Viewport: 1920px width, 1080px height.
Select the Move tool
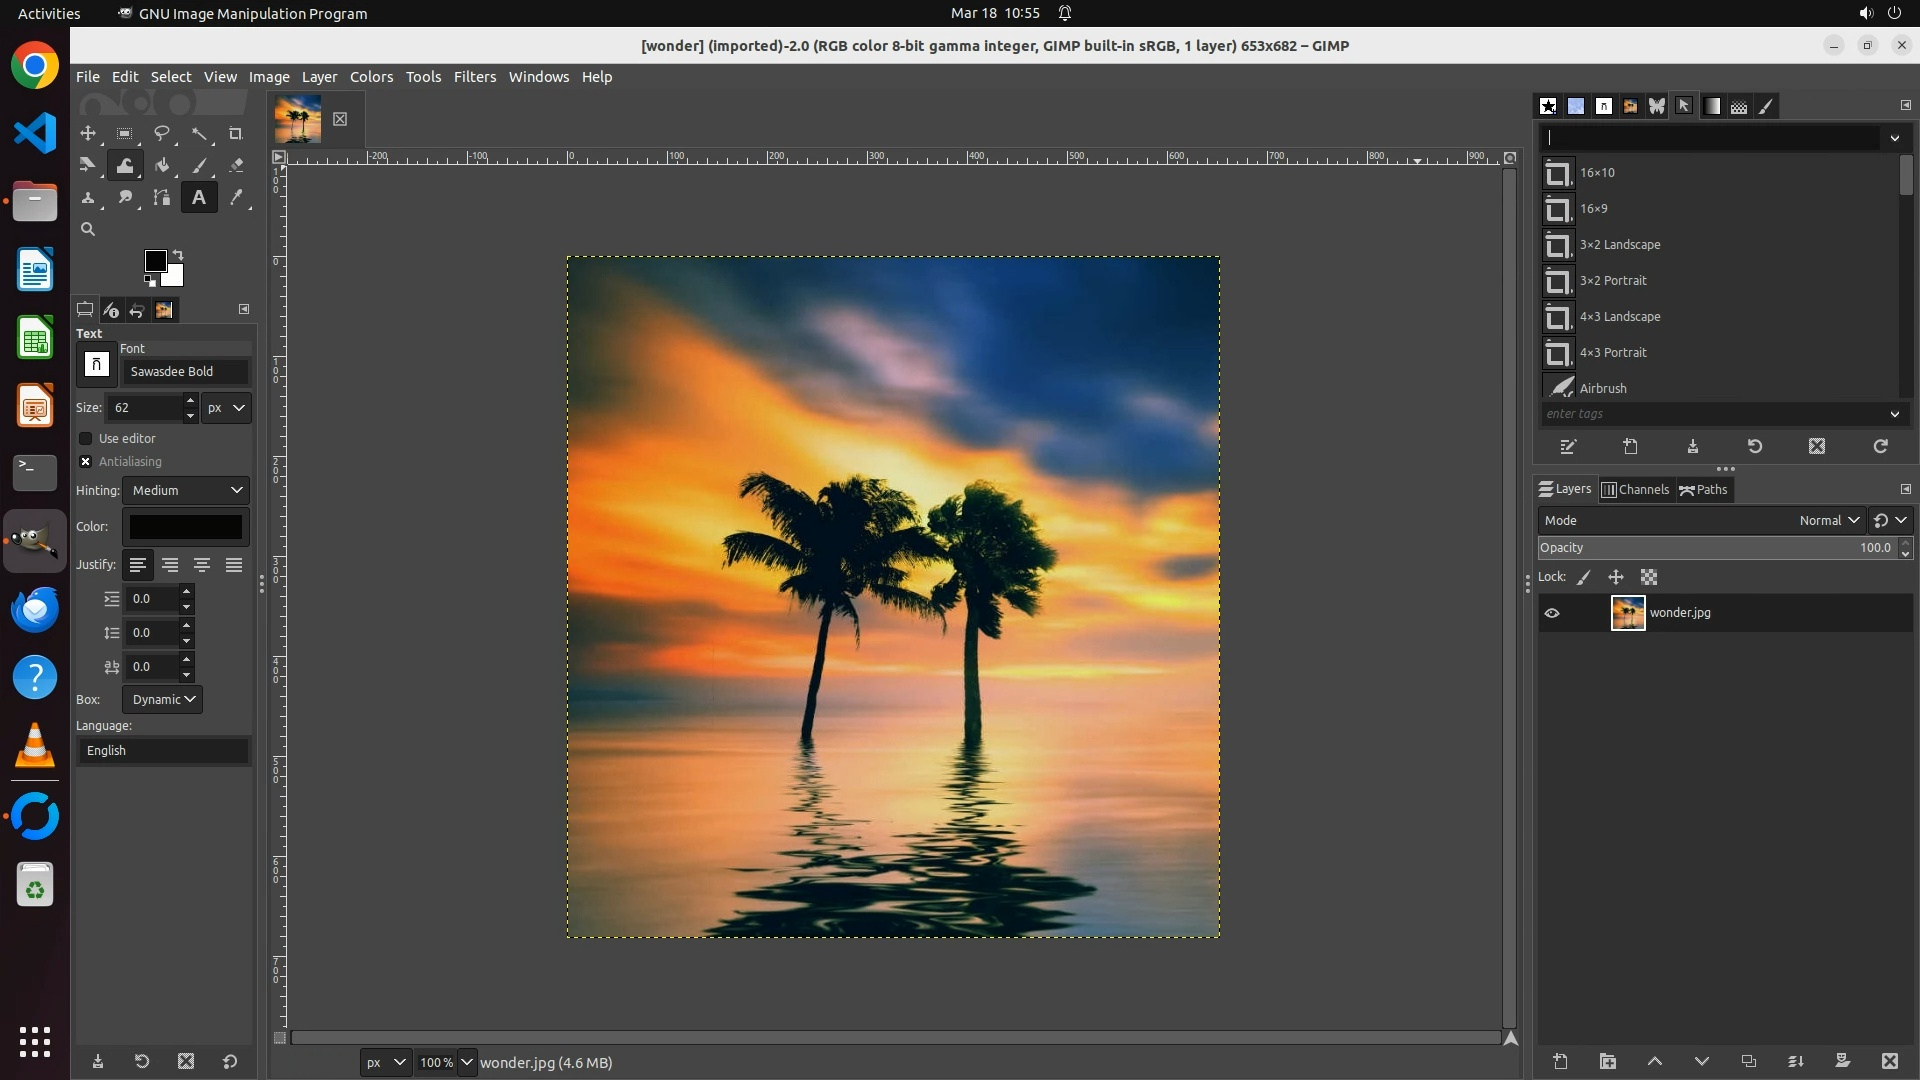click(88, 133)
